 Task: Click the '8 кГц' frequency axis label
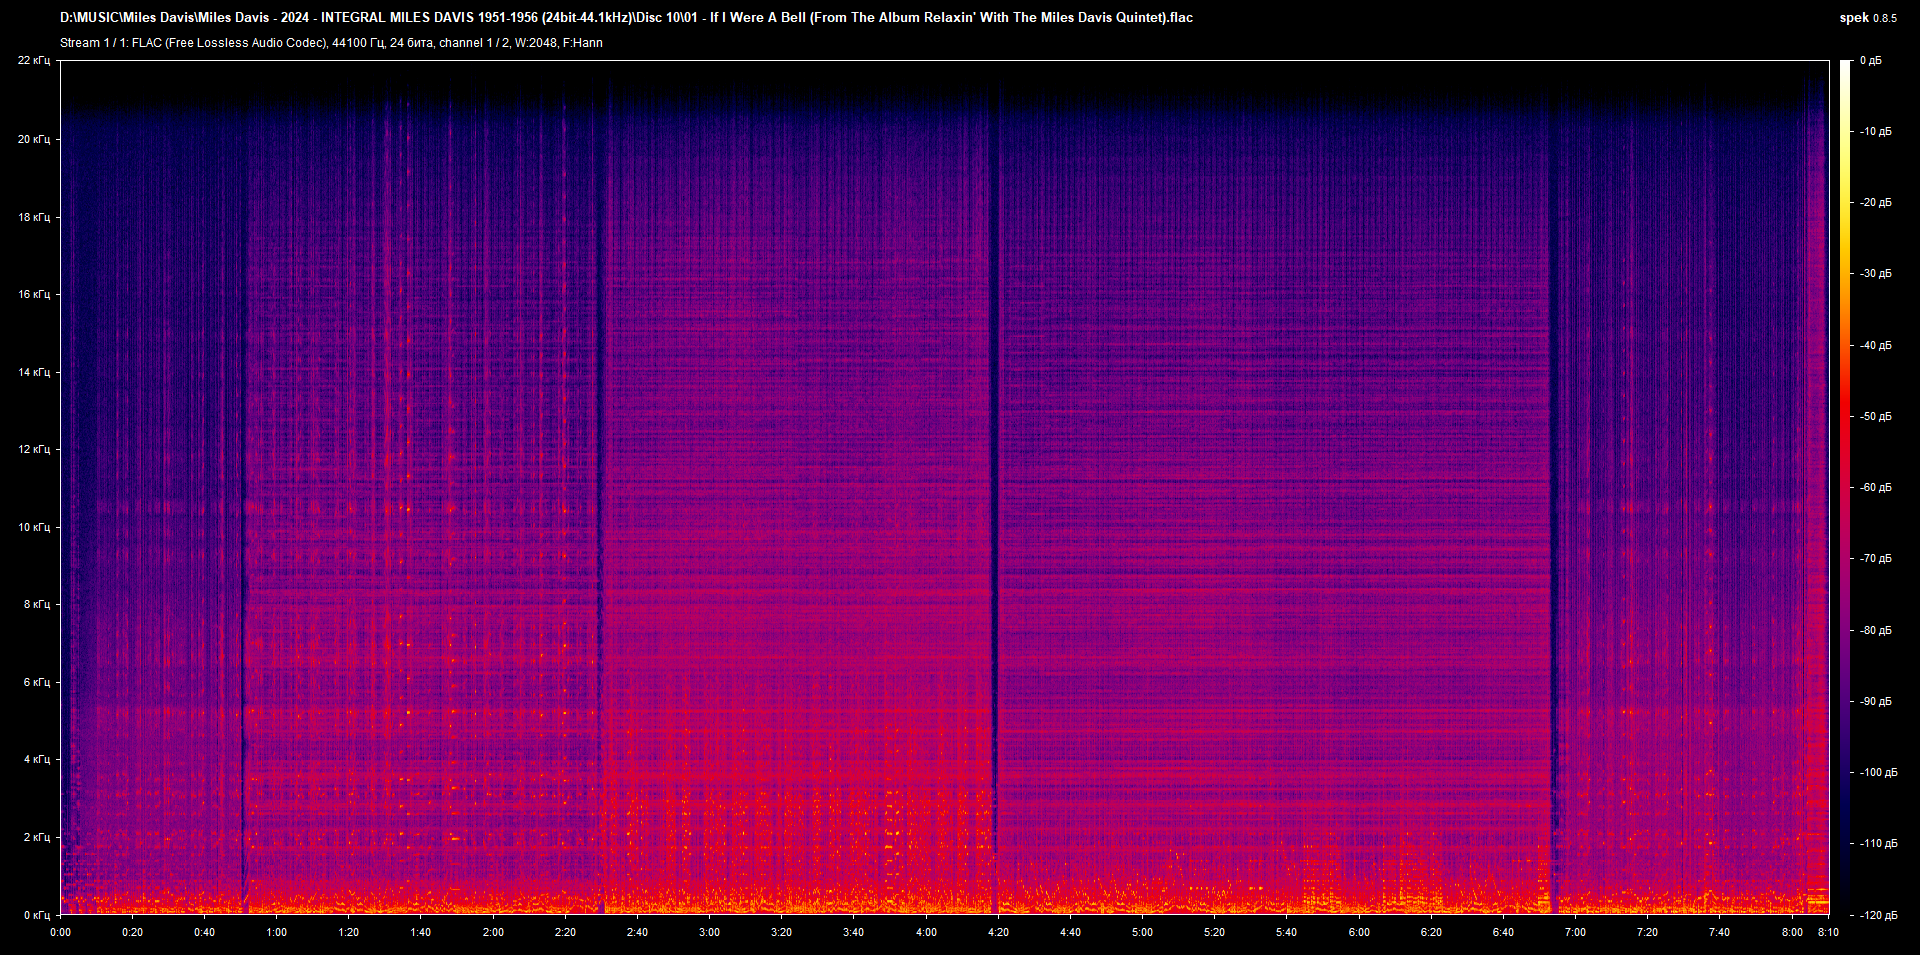pos(37,604)
